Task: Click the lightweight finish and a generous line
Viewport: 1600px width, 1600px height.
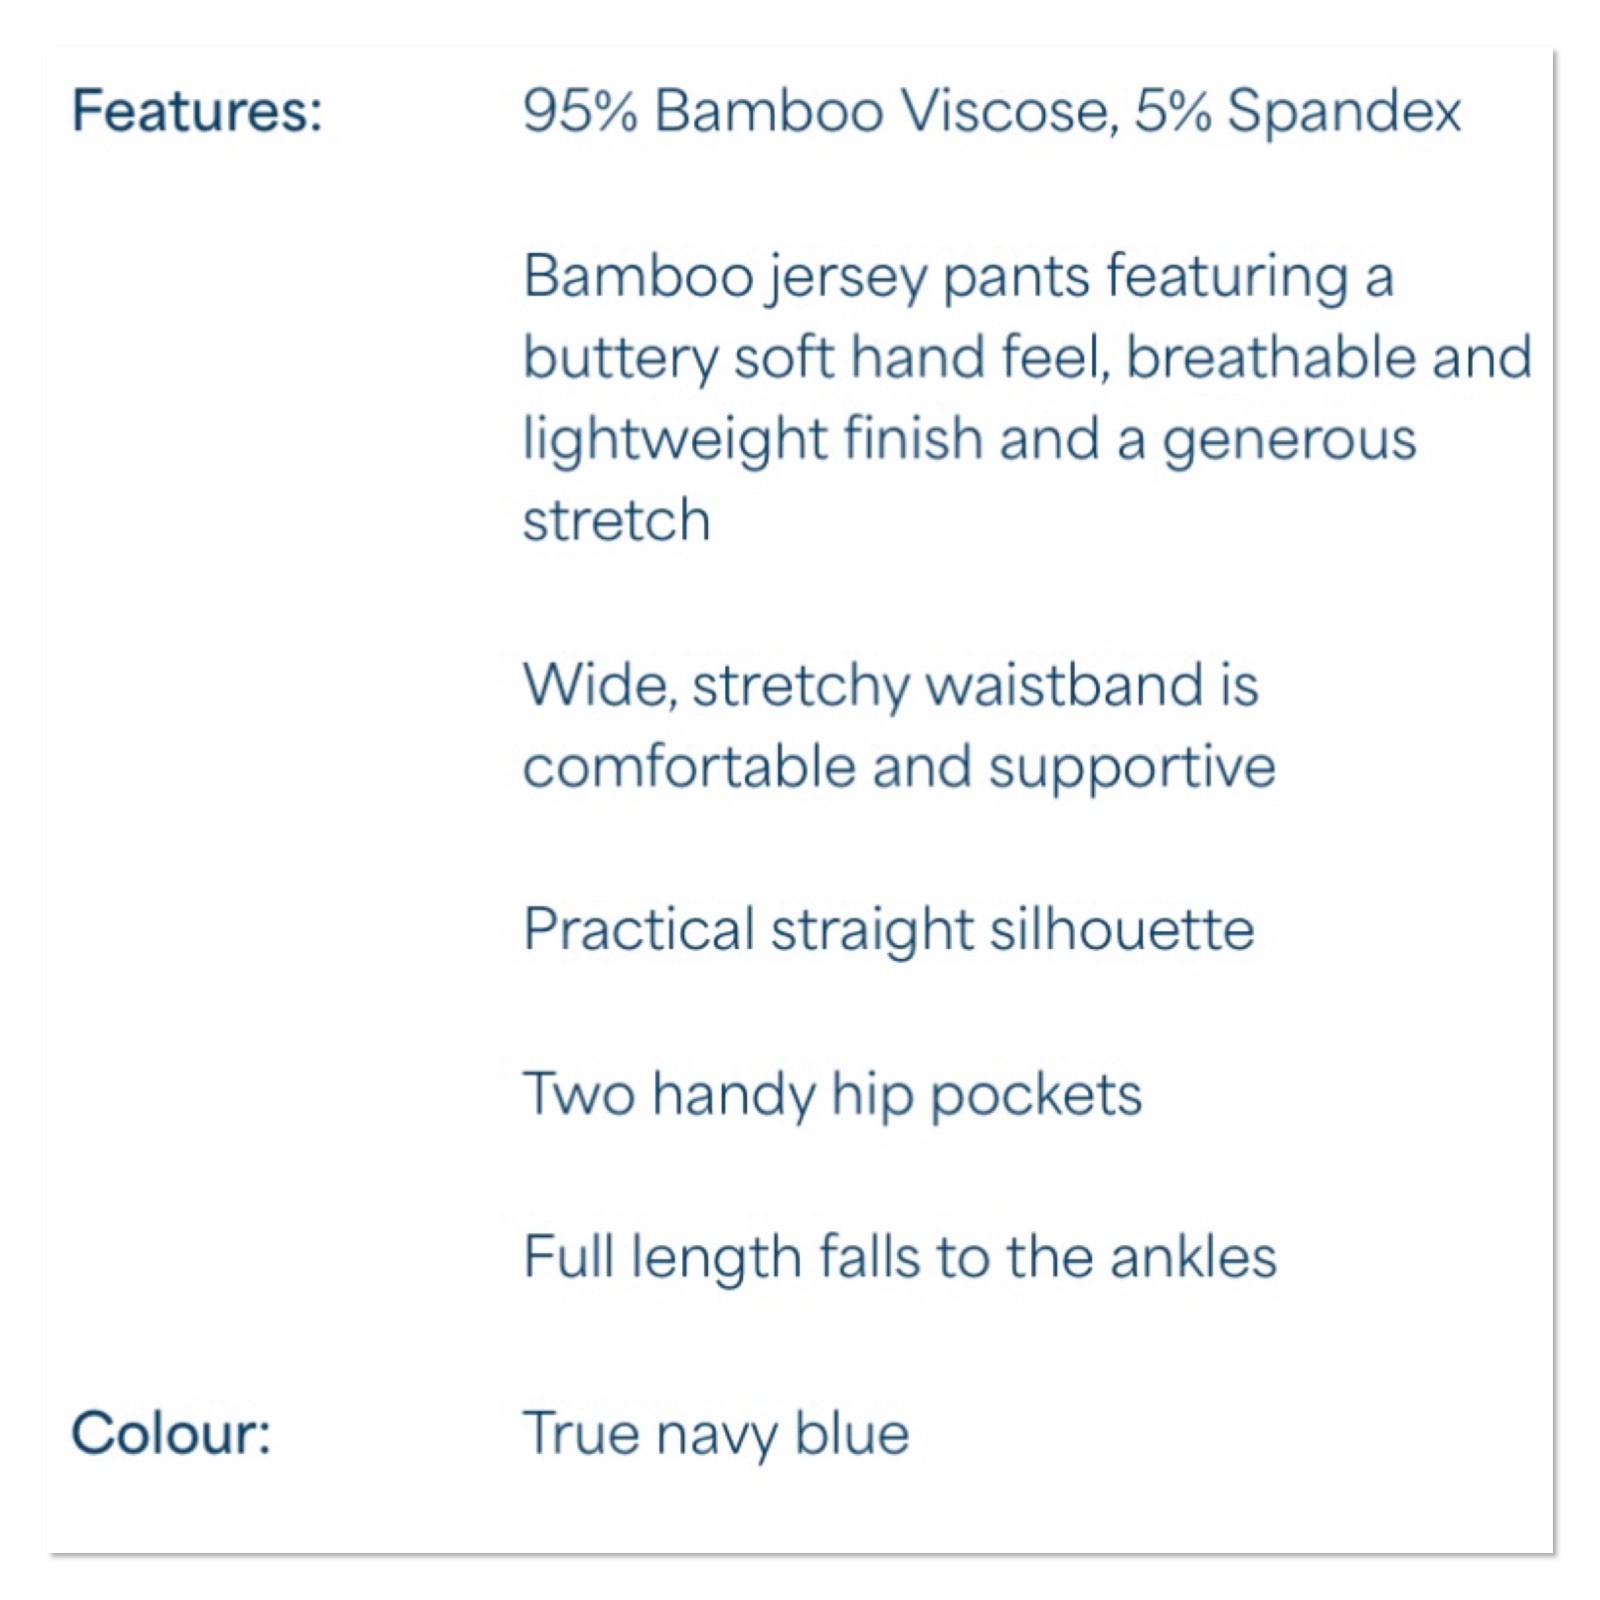Action: coord(969,441)
